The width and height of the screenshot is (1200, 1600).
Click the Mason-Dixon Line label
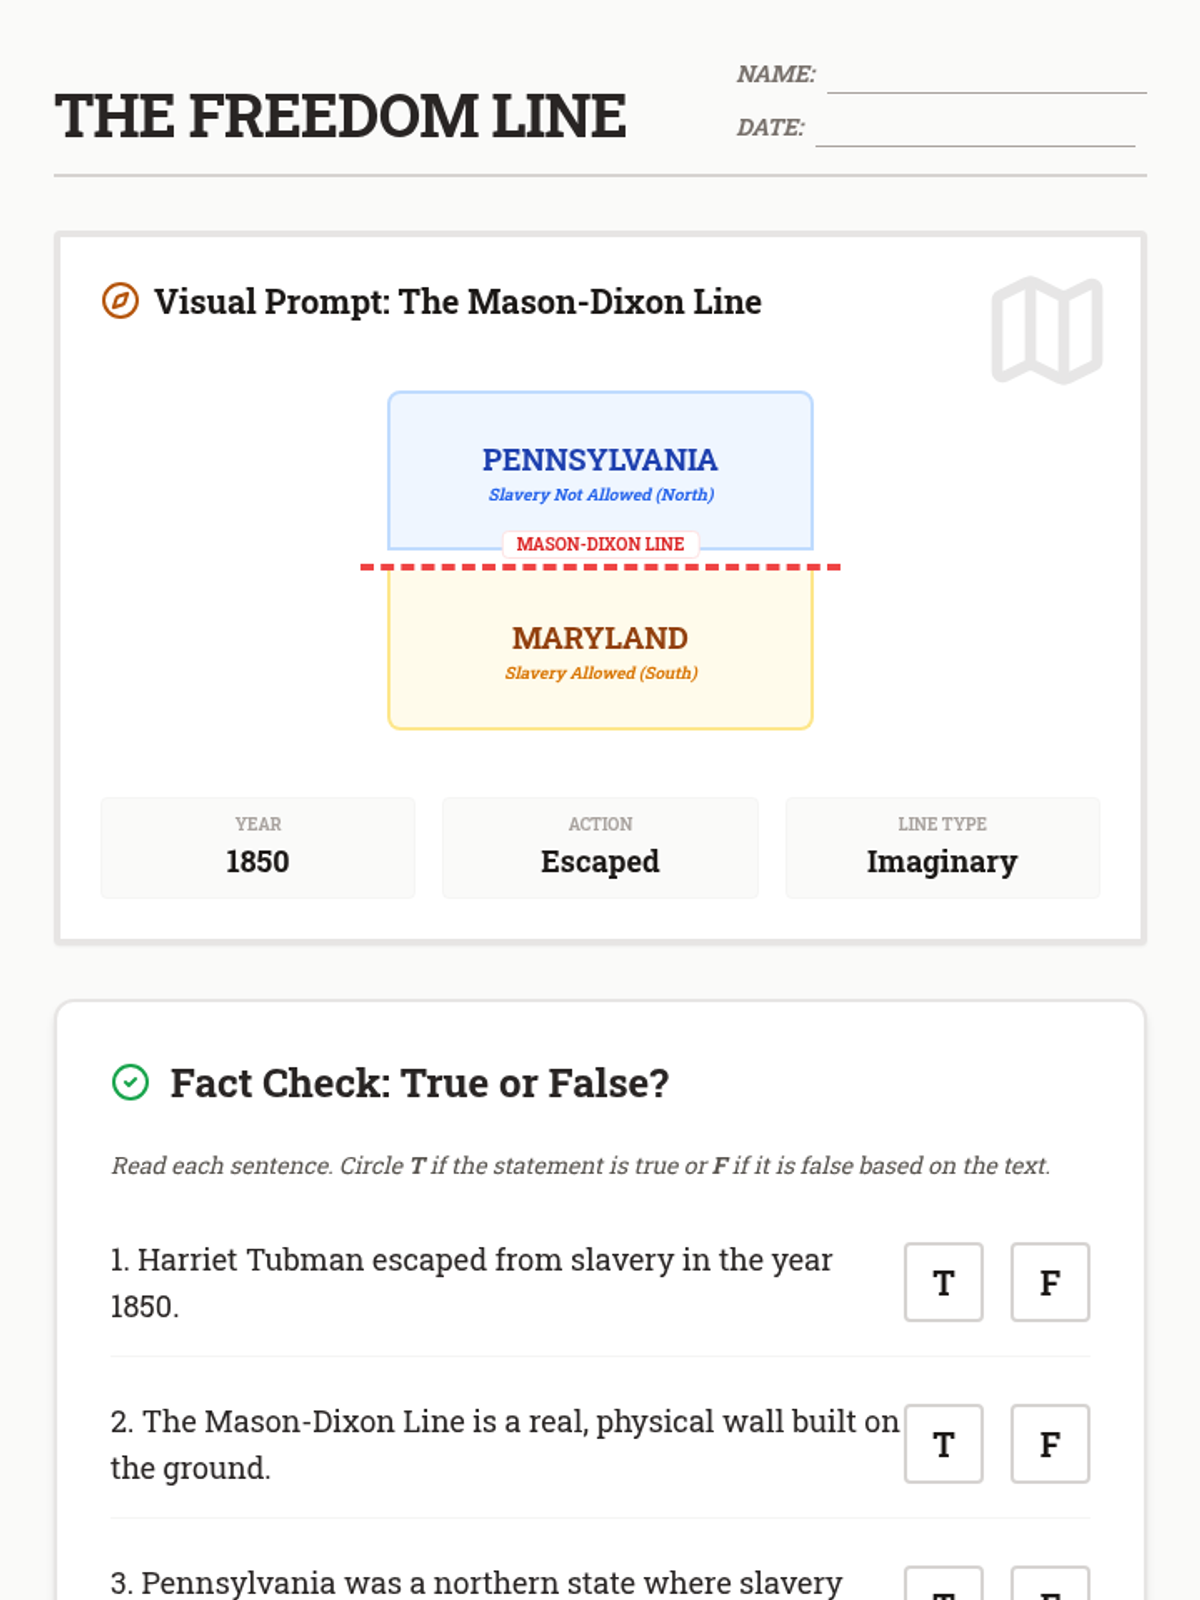click(600, 544)
